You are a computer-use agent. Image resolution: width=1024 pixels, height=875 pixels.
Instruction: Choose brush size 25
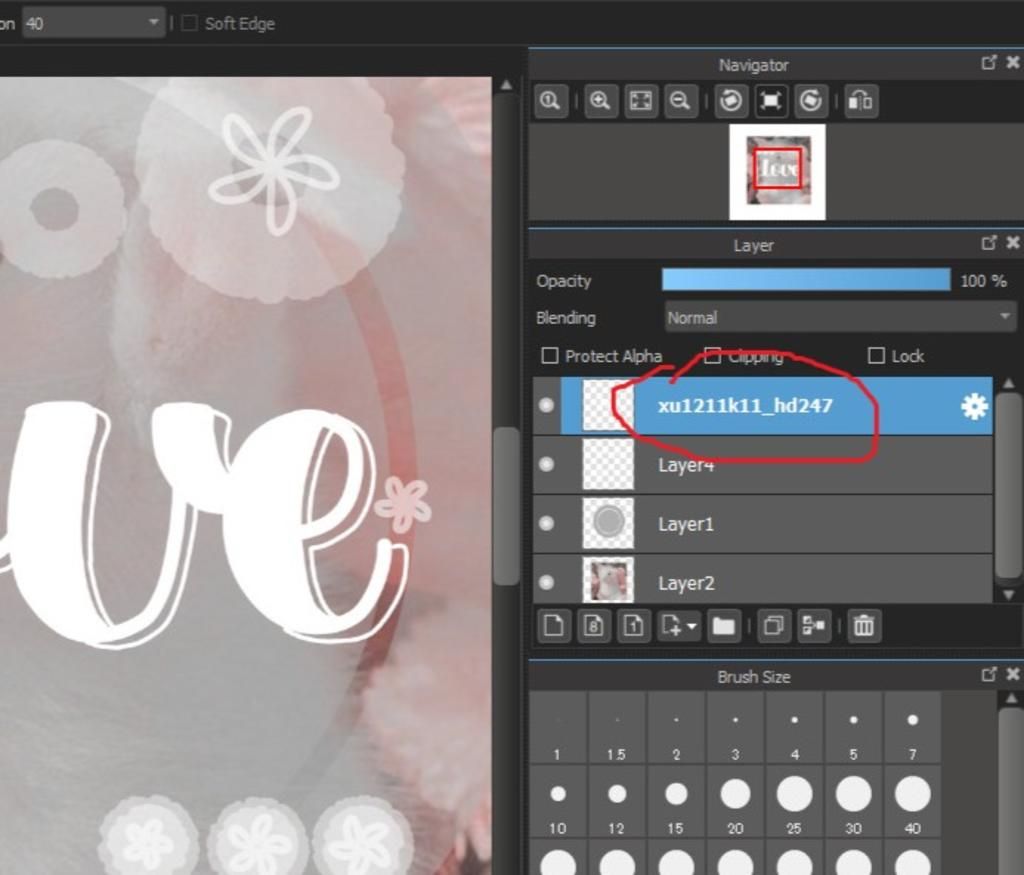click(794, 802)
